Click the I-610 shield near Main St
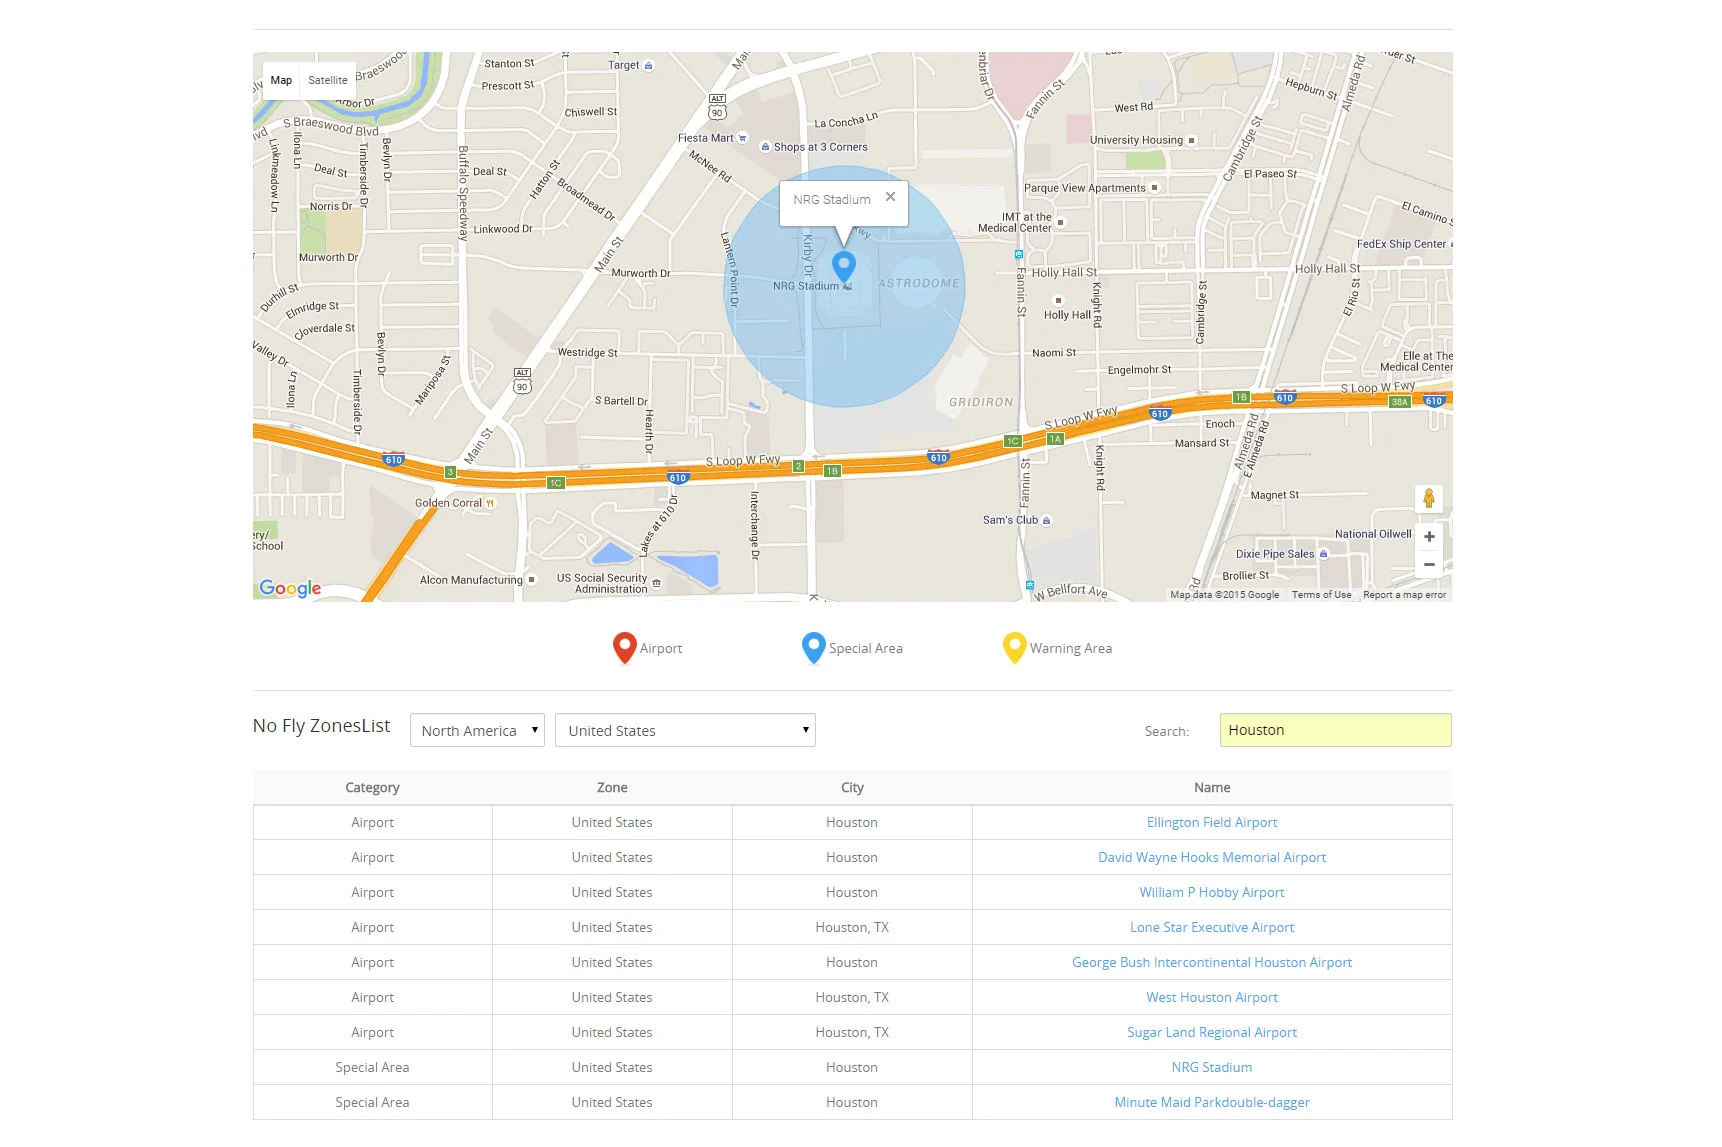Image resolution: width=1722 pixels, height=1147 pixels. (393, 459)
